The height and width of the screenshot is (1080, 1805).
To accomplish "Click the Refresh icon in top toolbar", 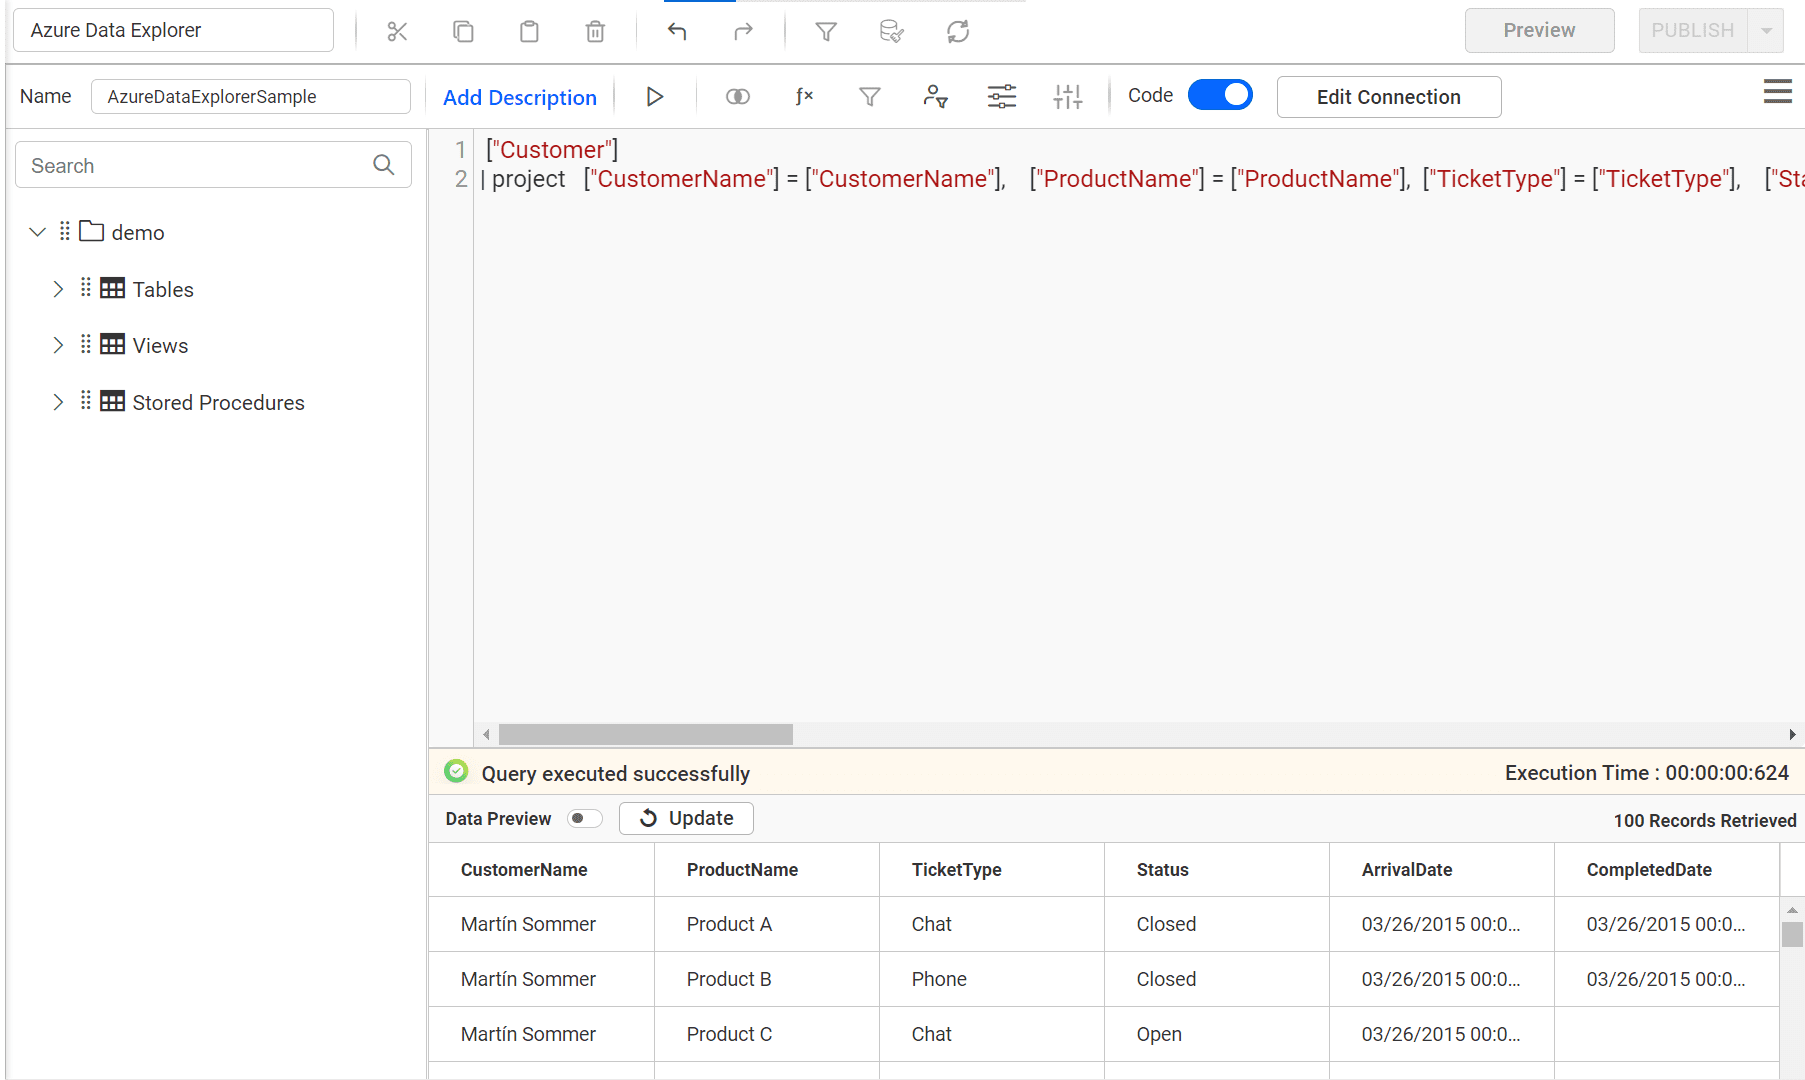I will click(x=958, y=32).
